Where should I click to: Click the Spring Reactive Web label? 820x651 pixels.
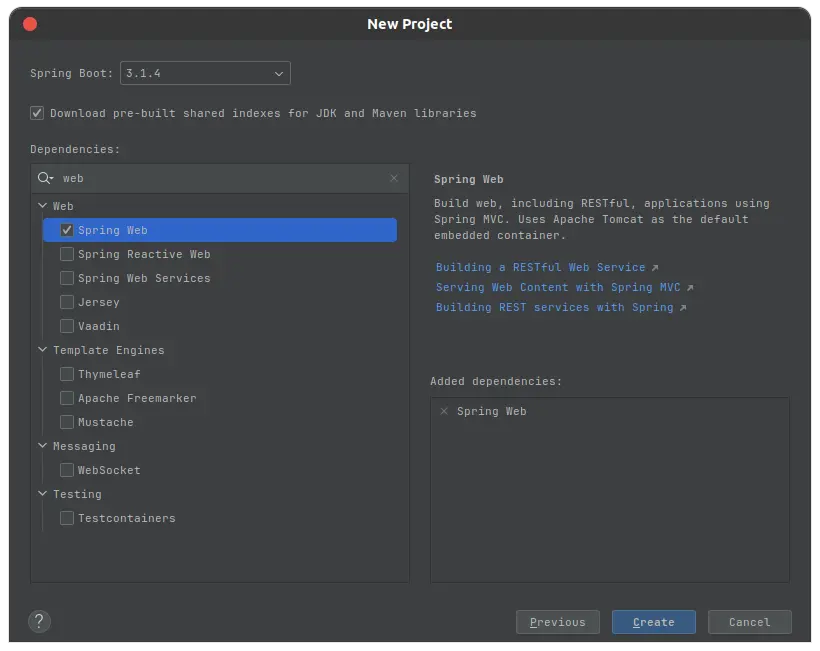coord(144,254)
